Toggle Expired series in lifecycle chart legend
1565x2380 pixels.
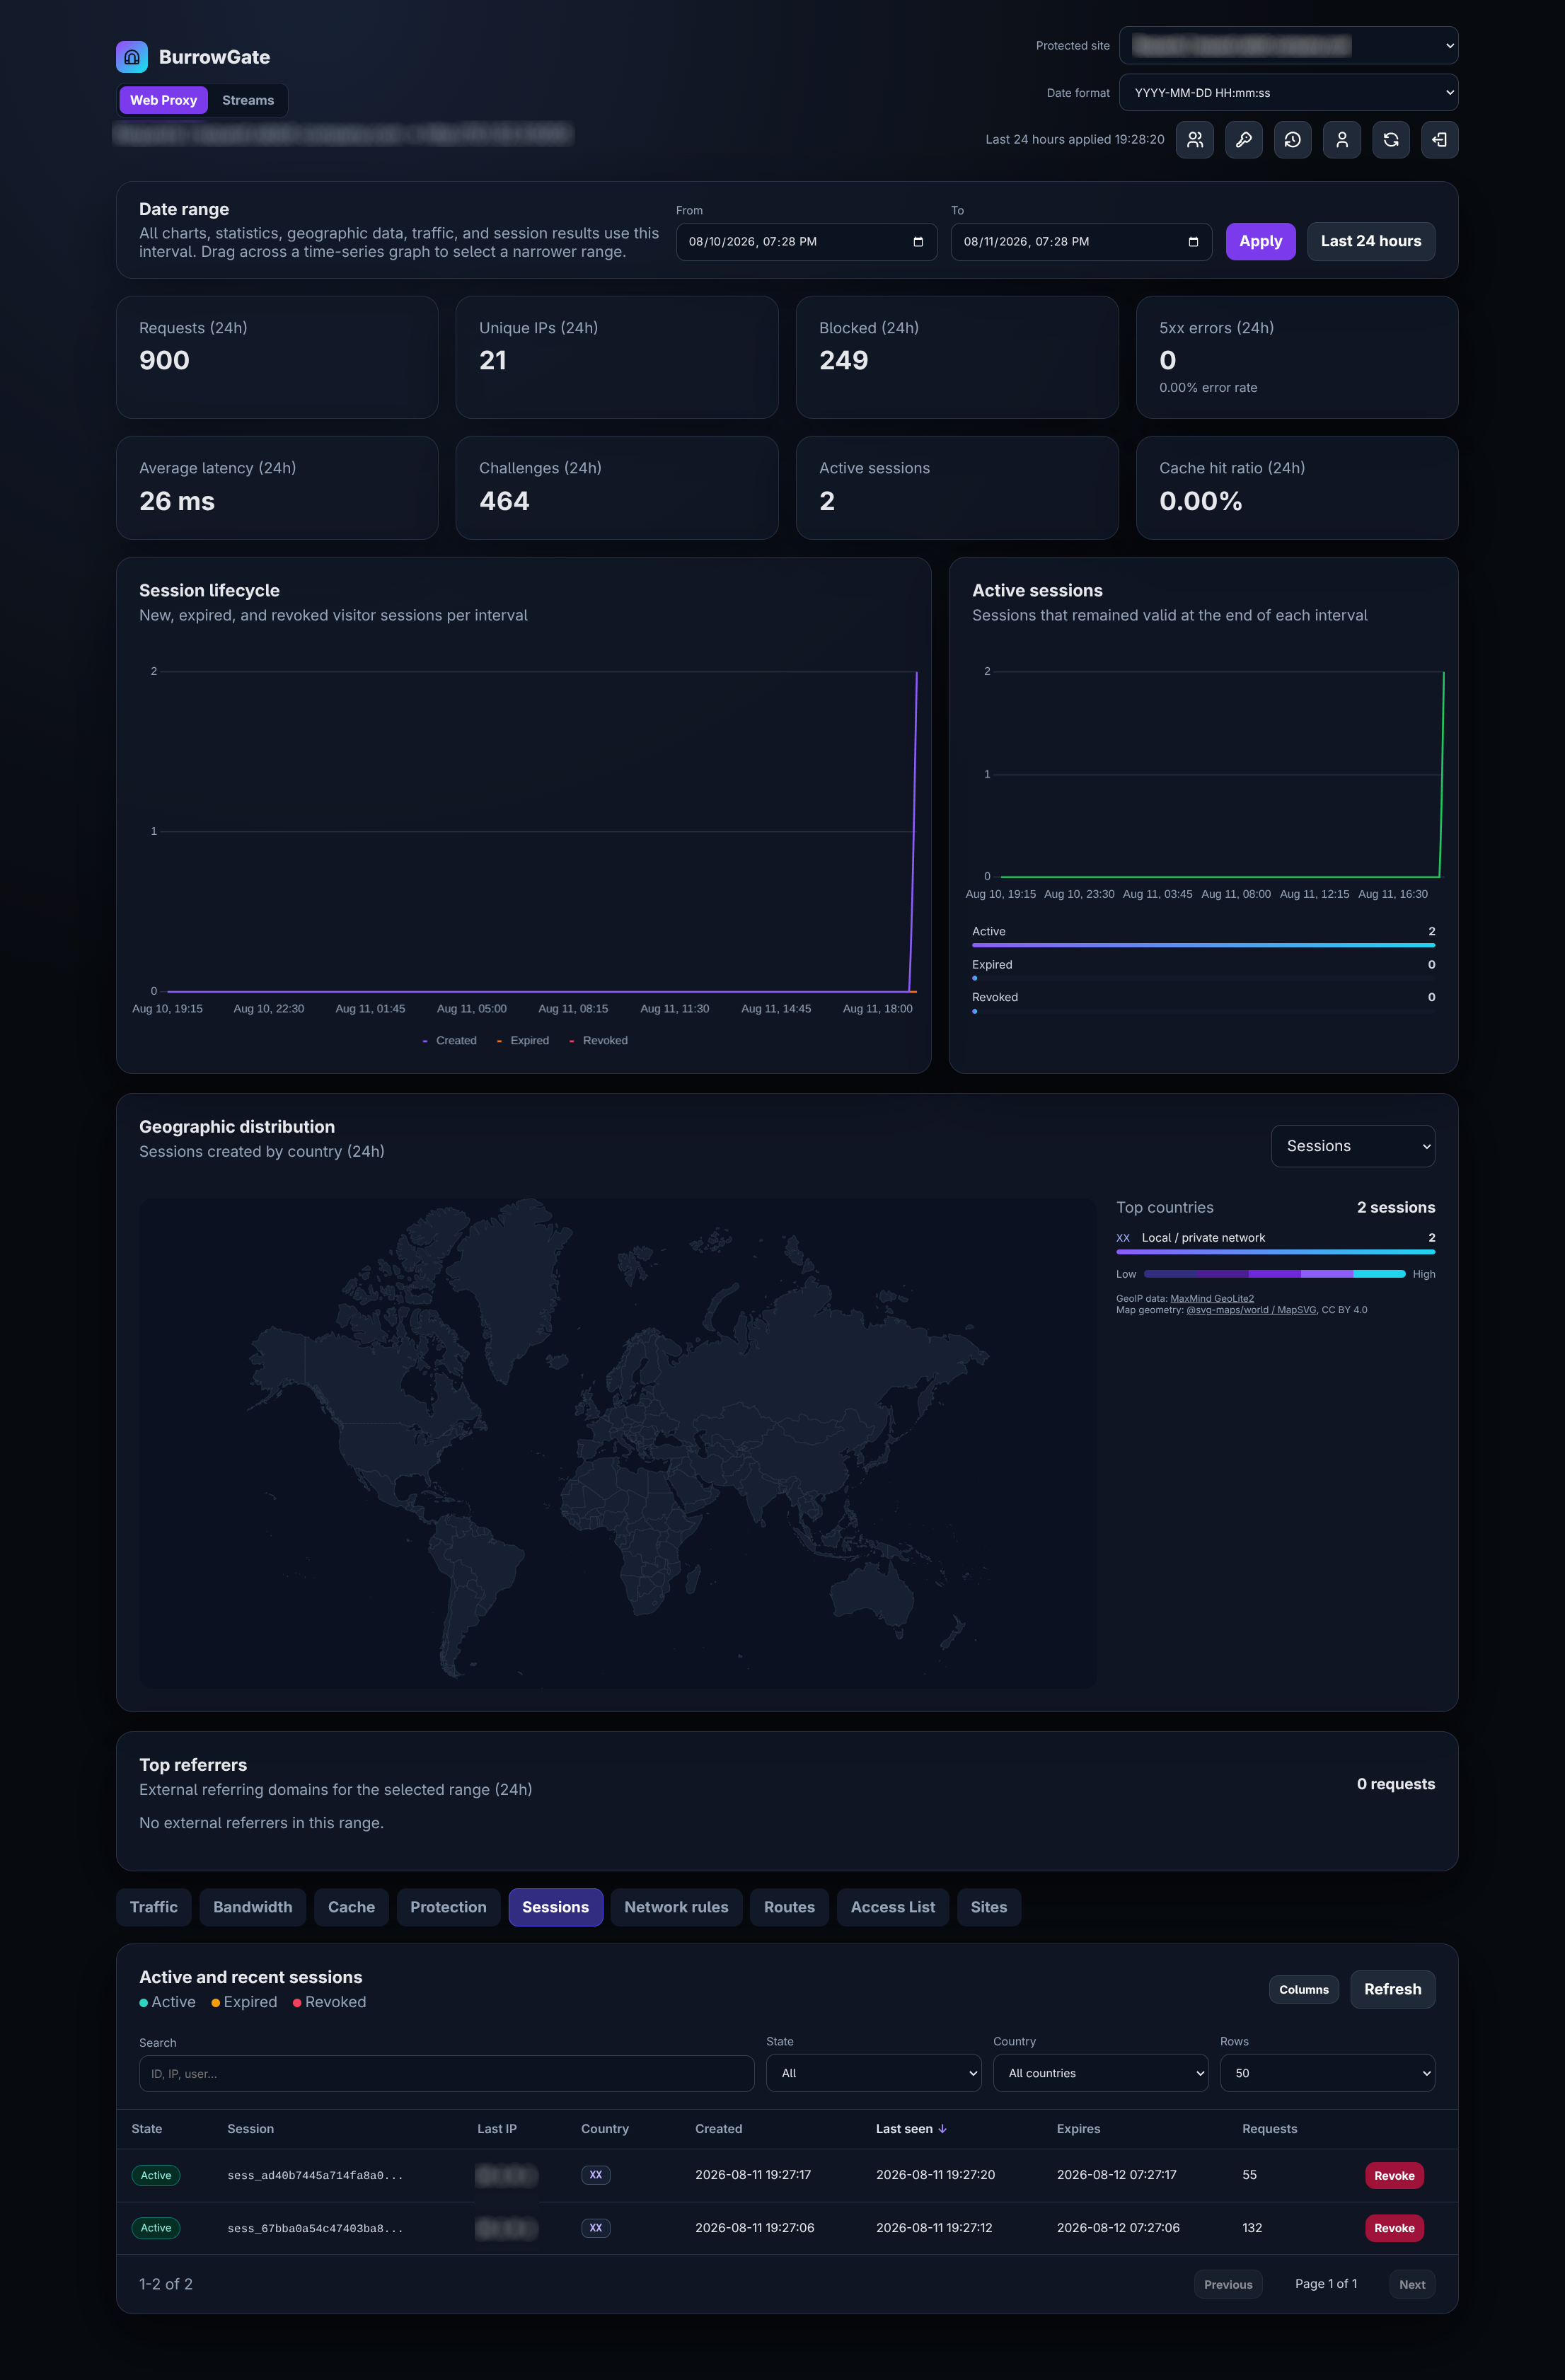click(523, 1041)
